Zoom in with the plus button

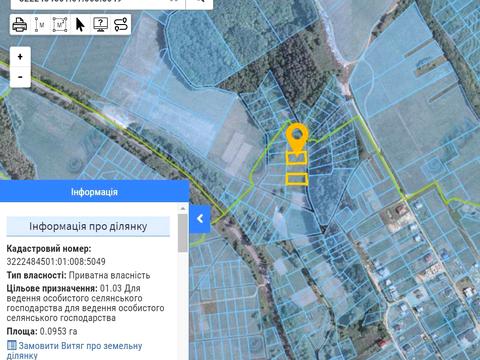pos(20,57)
